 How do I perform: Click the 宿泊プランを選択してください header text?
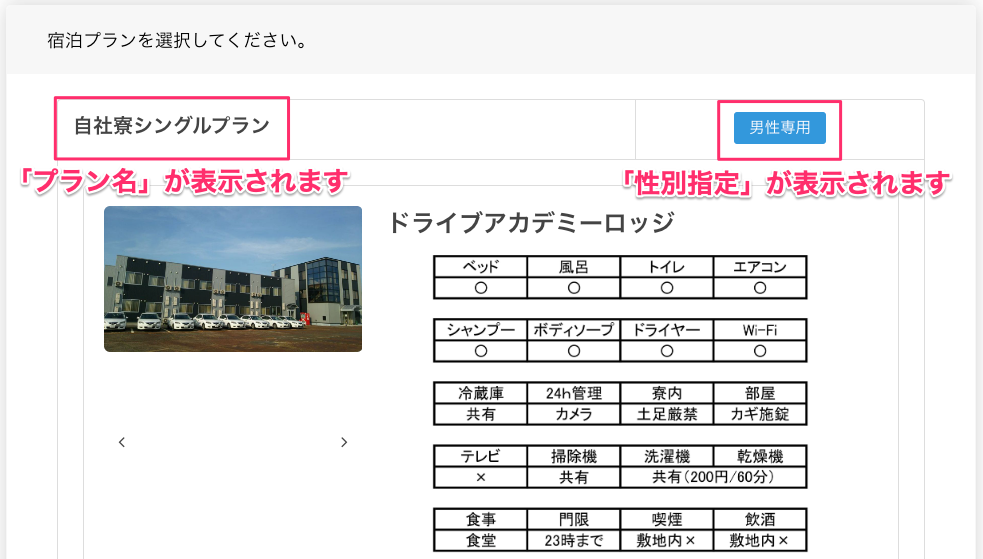(x=176, y=42)
